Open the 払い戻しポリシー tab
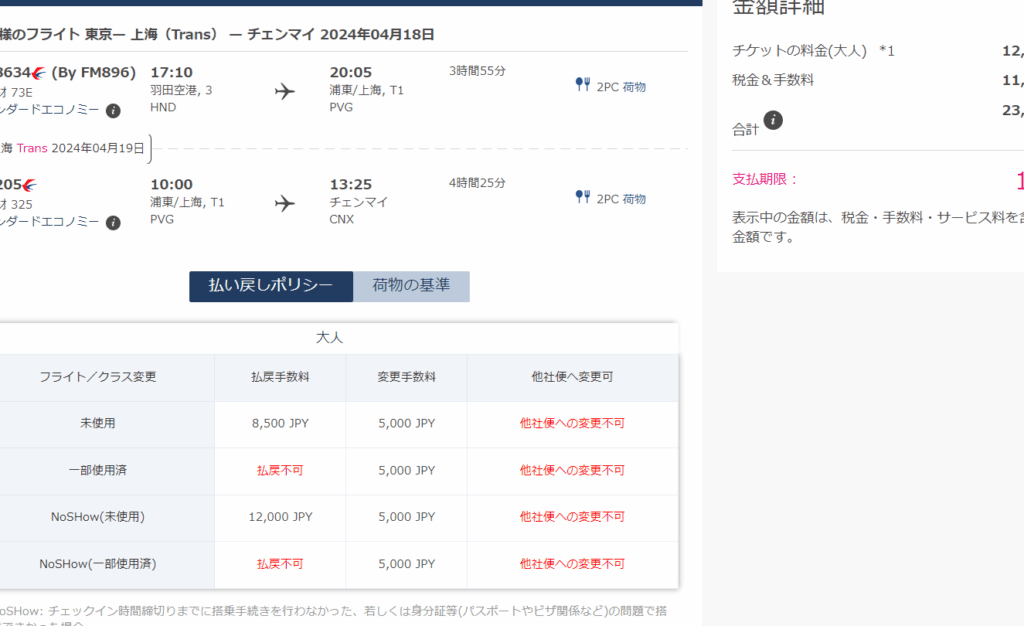The height and width of the screenshot is (626, 1024). point(270,286)
